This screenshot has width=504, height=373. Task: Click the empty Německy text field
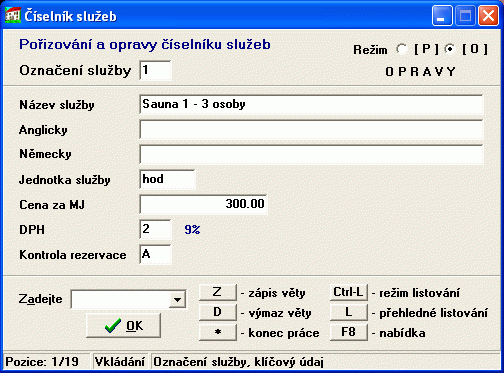pyautogui.click(x=311, y=154)
